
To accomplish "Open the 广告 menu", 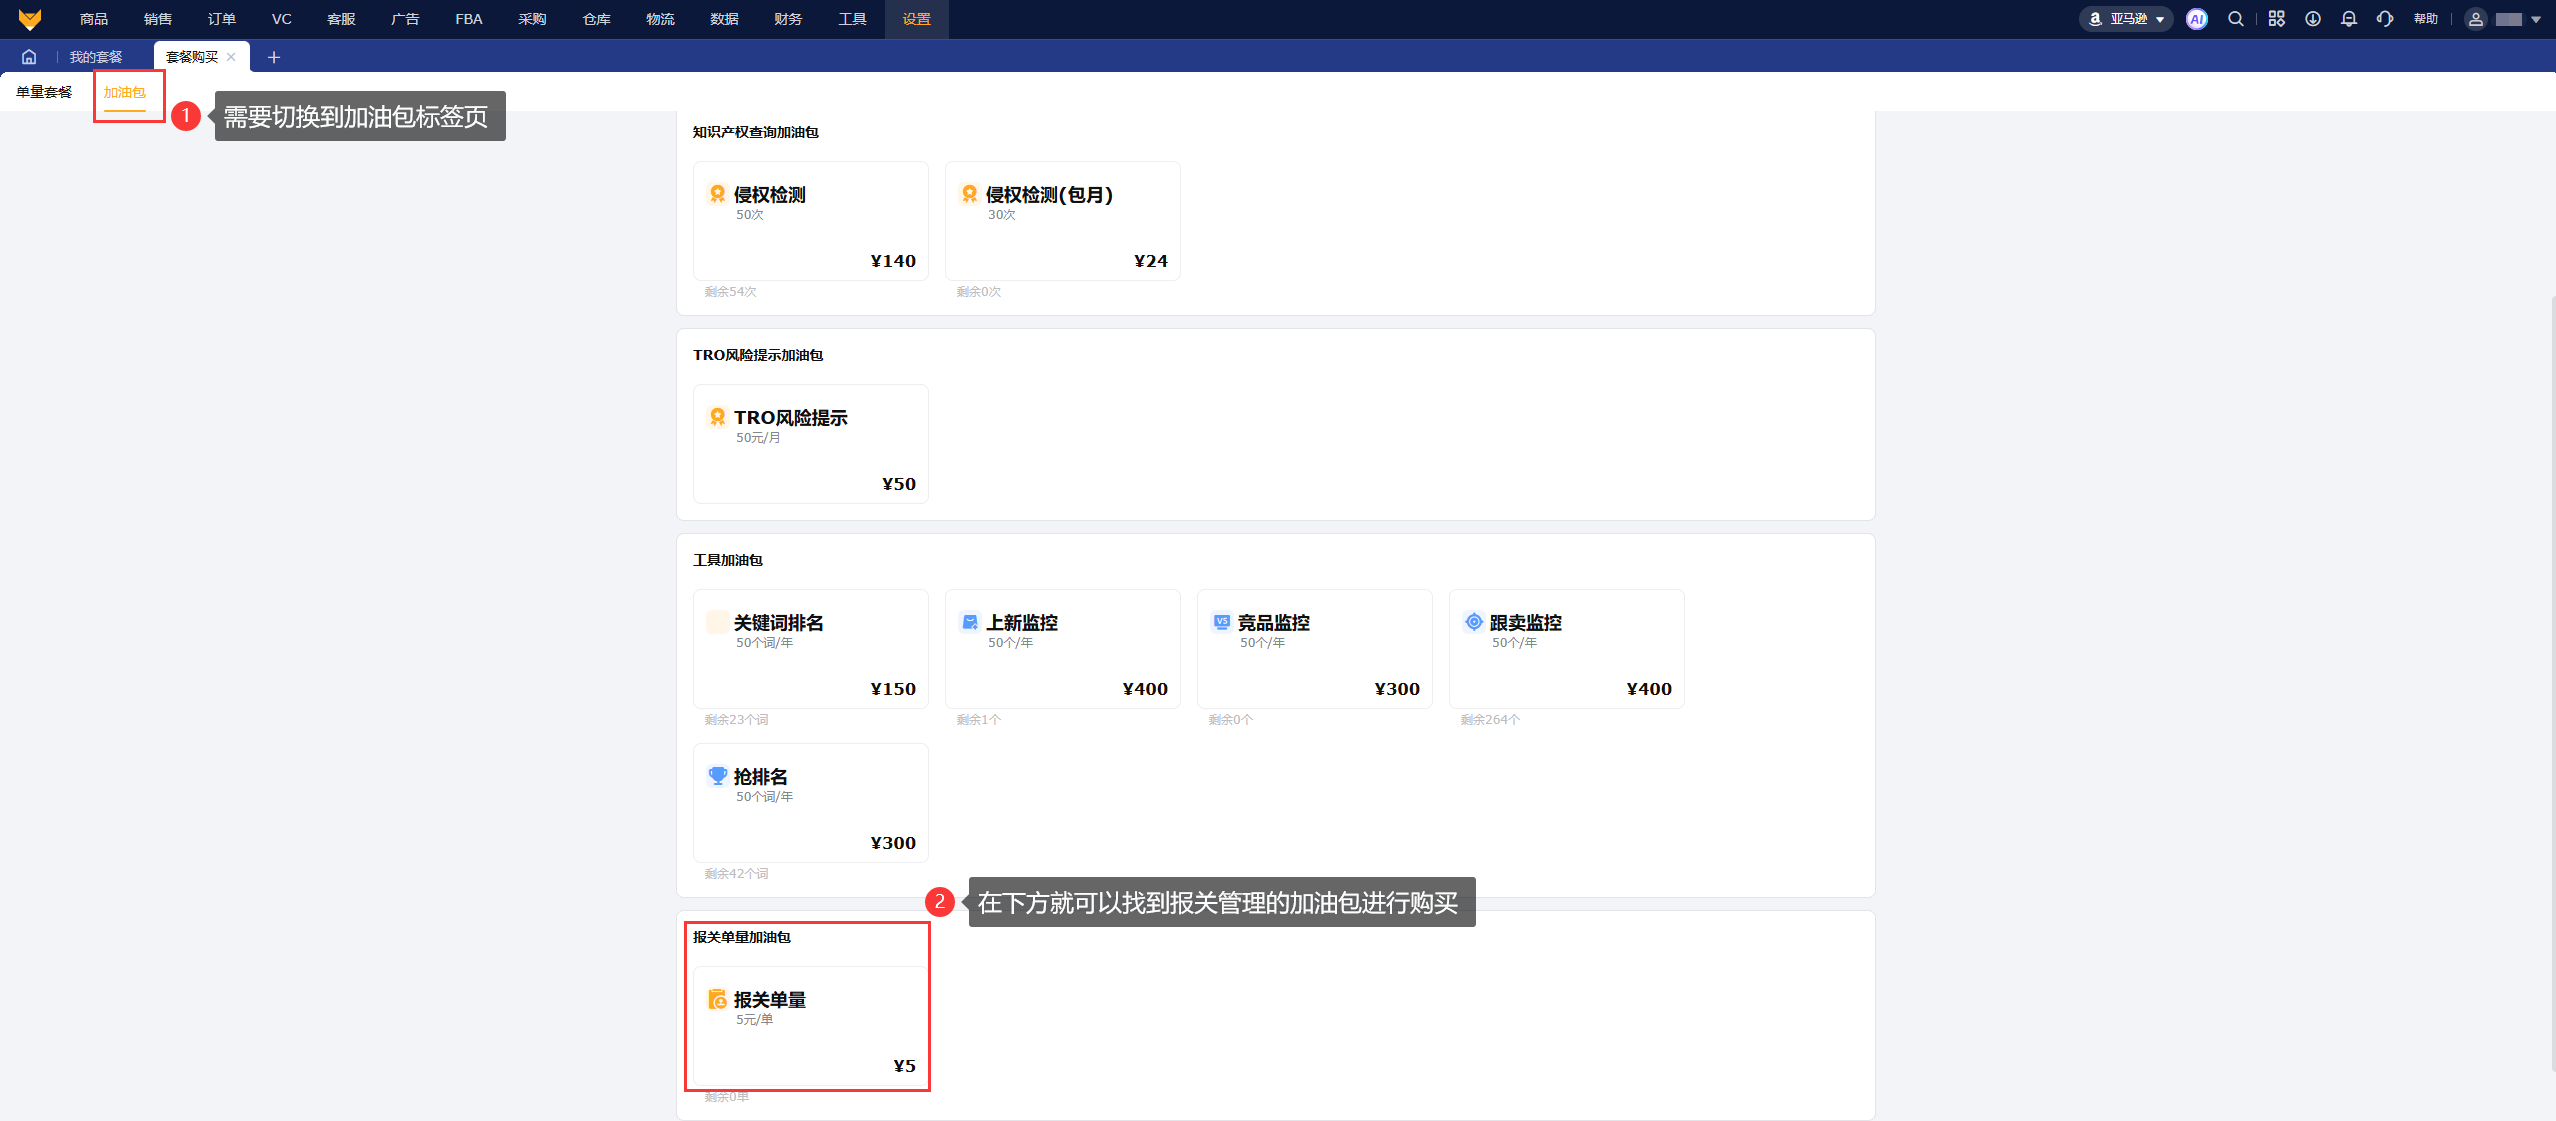I will coord(405,19).
